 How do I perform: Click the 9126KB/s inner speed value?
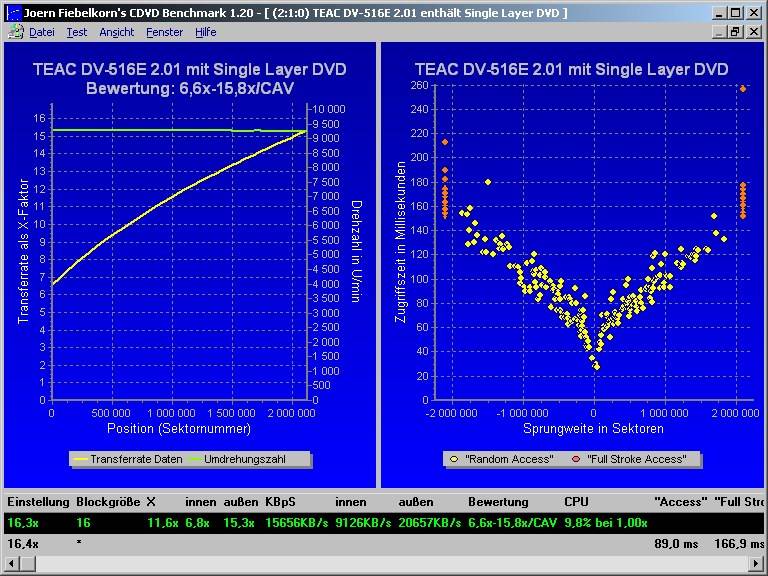click(363, 523)
